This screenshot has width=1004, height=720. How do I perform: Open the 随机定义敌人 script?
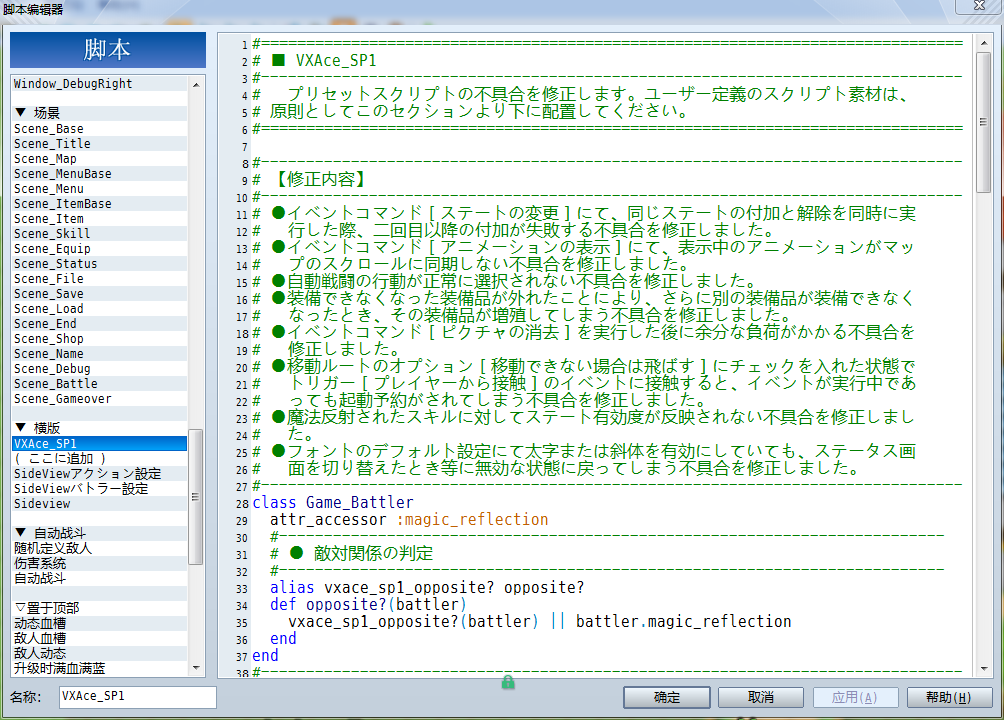coord(99,549)
